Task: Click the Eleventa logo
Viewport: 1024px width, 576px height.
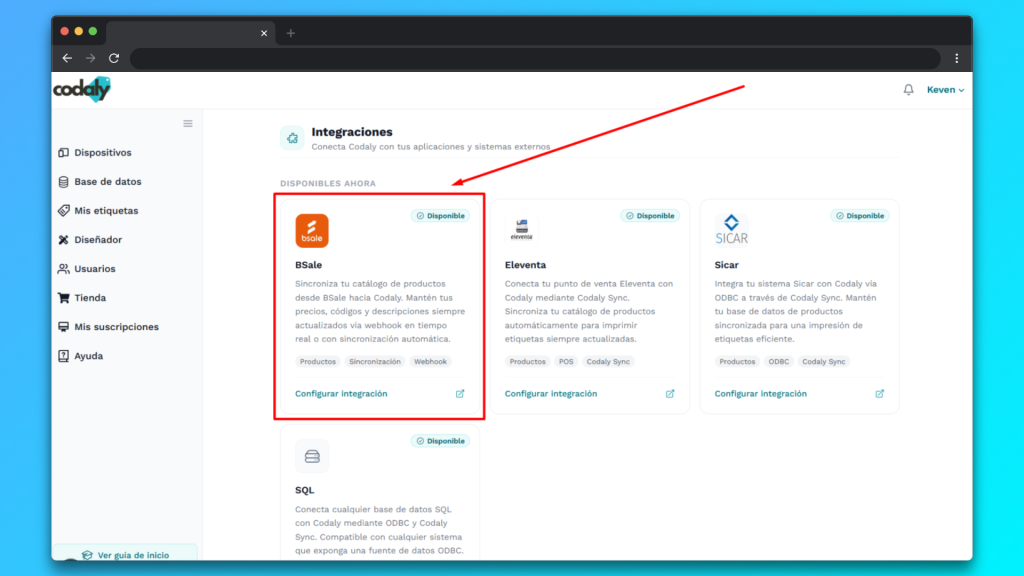Action: click(521, 230)
